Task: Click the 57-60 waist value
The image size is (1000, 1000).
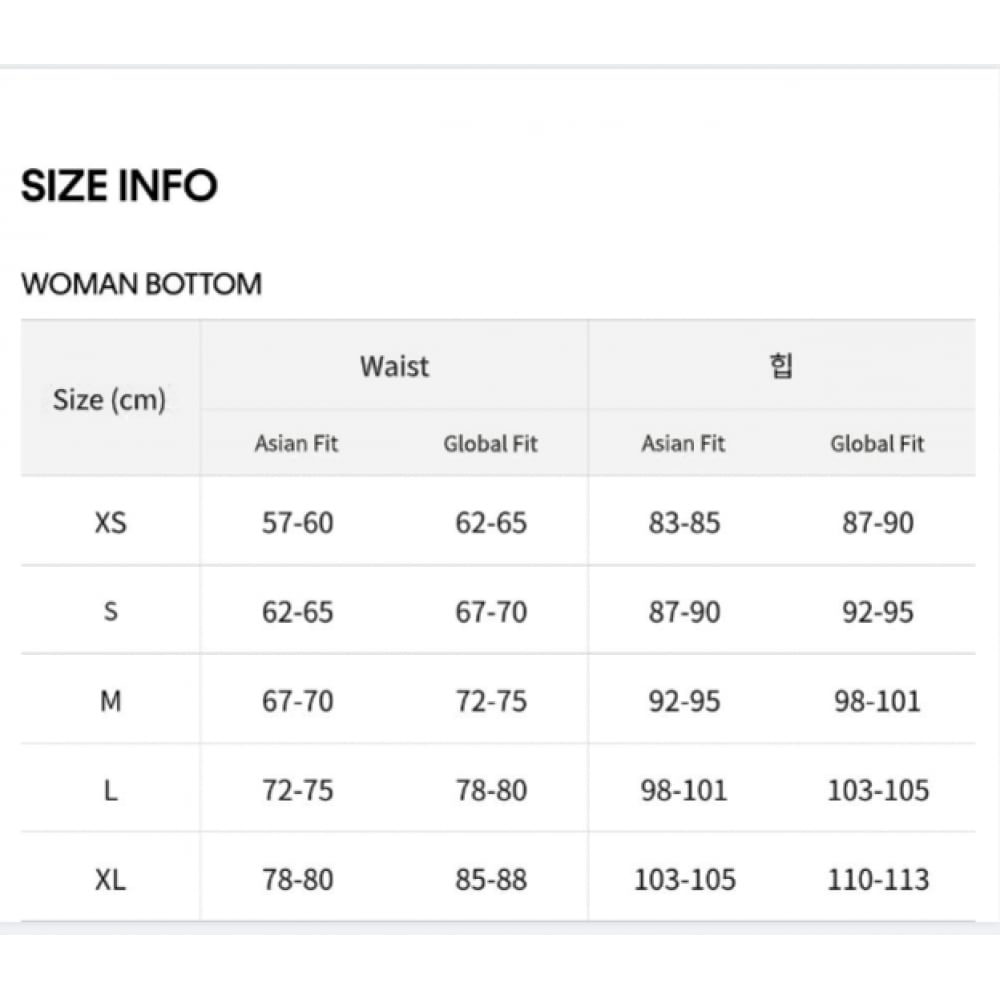Action: coord(297,522)
